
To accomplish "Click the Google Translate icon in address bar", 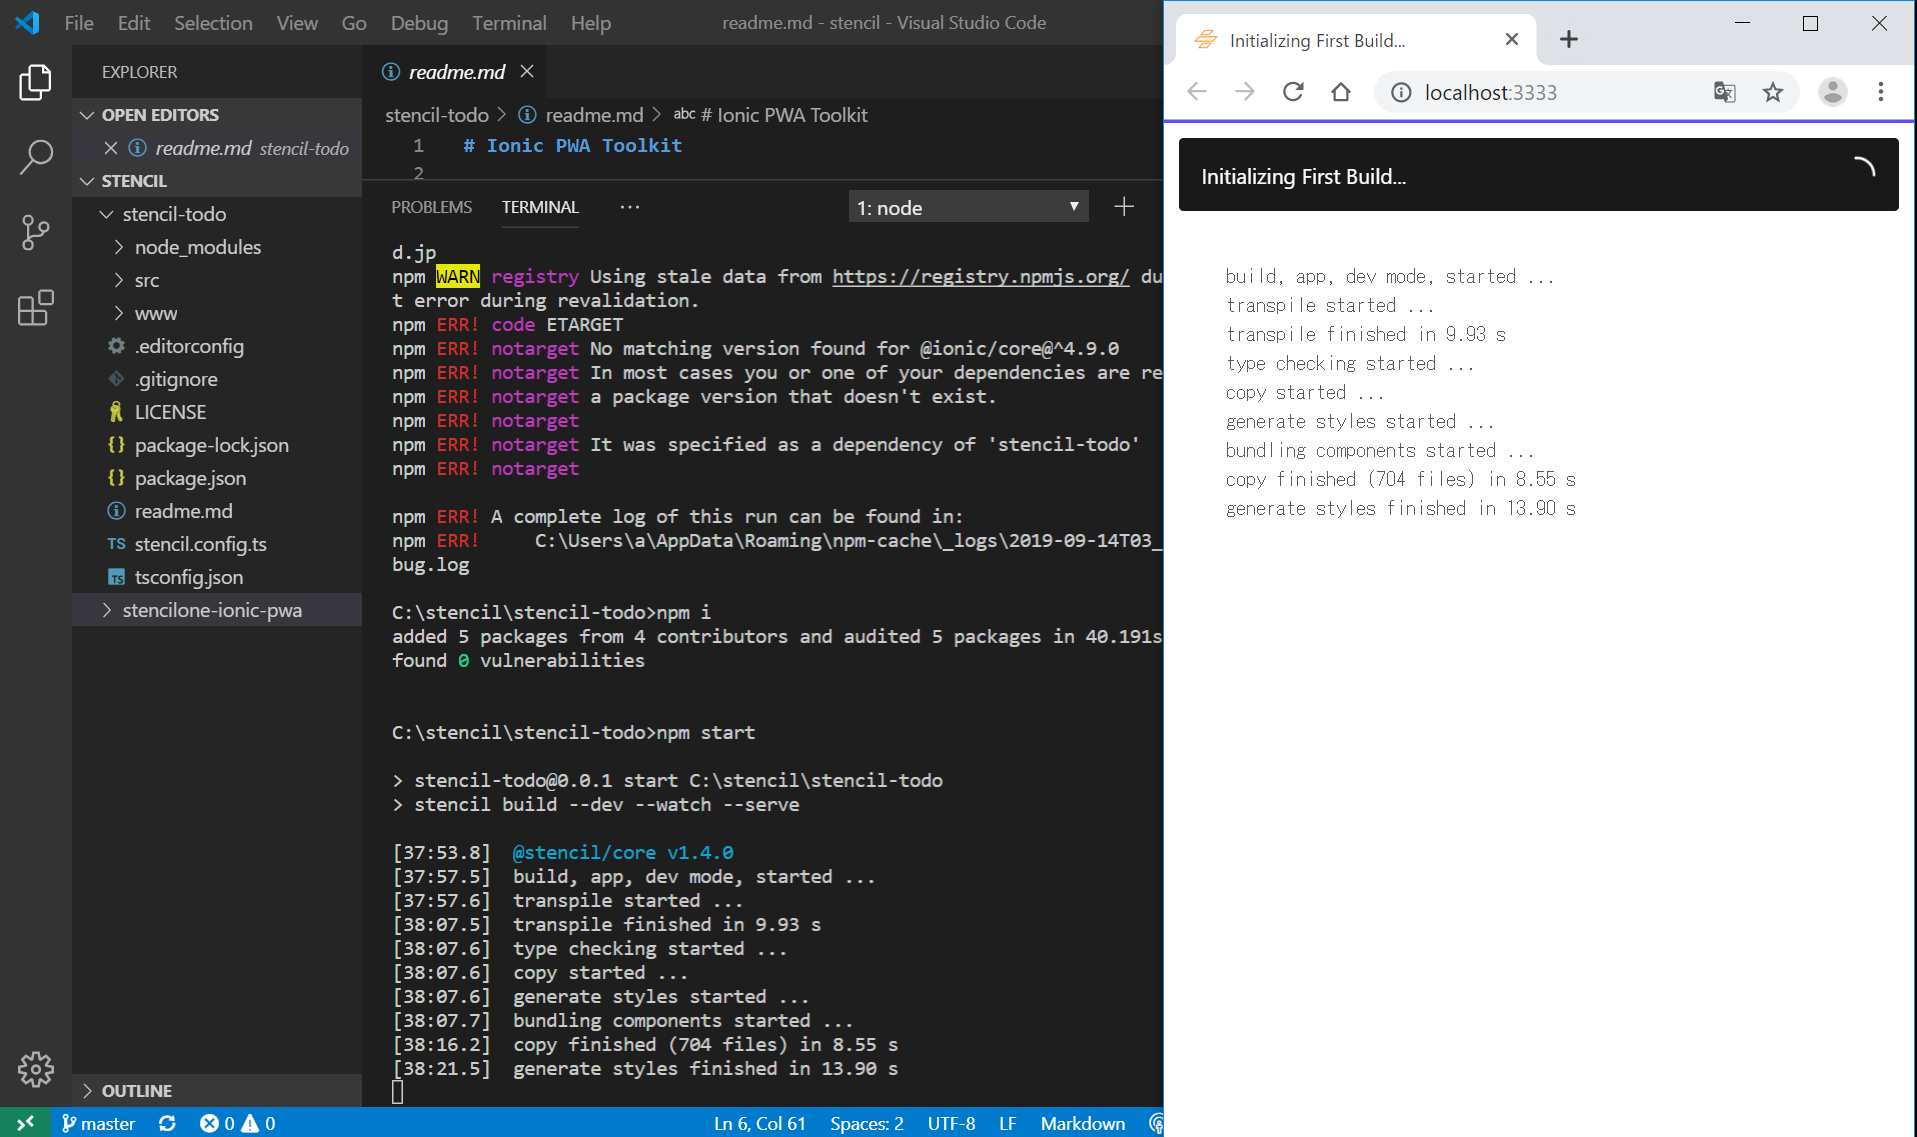I will (x=1724, y=92).
